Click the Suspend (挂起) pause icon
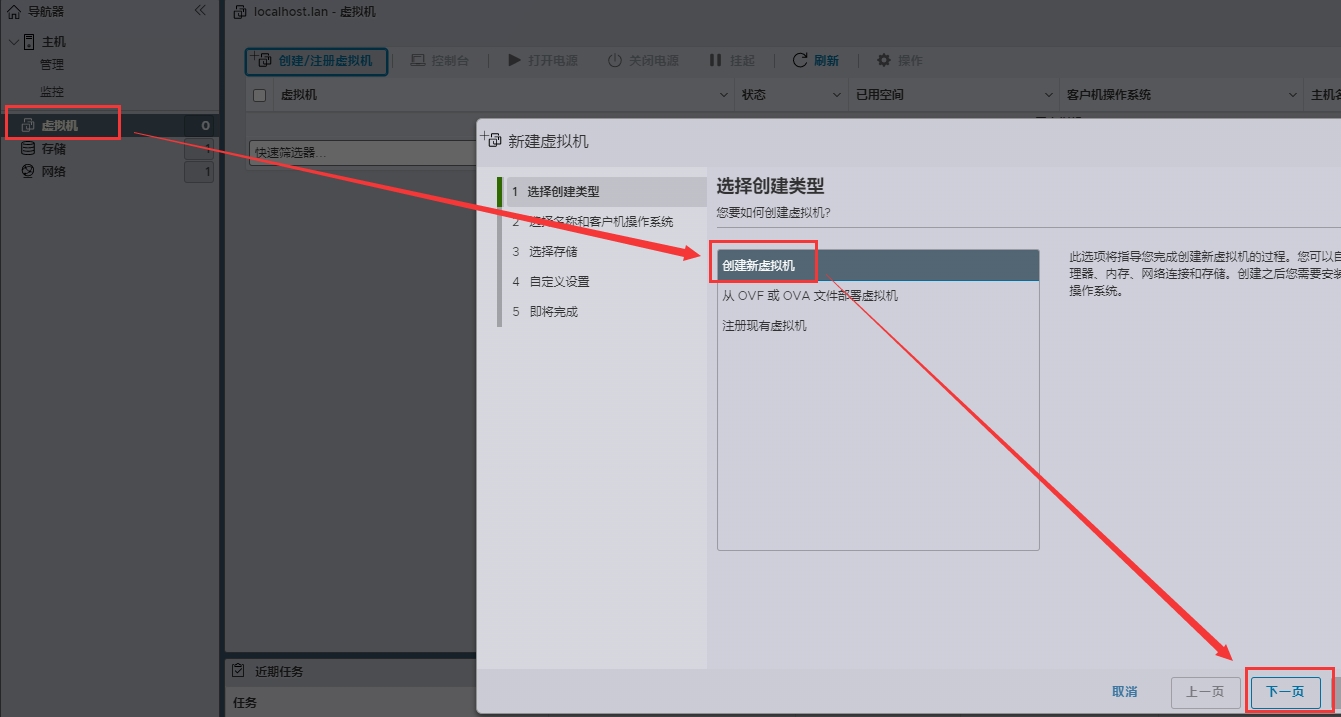This screenshot has width=1341, height=717. pyautogui.click(x=715, y=61)
